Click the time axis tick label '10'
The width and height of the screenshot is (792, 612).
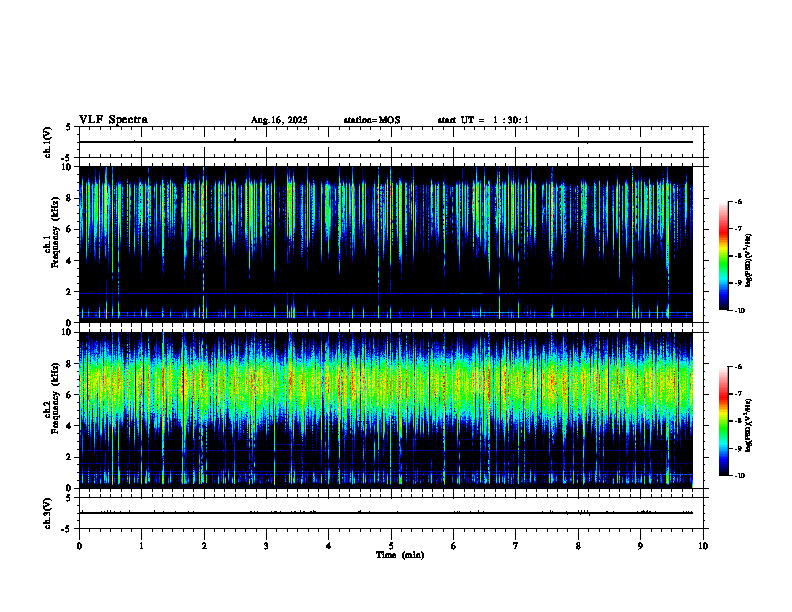(x=703, y=546)
